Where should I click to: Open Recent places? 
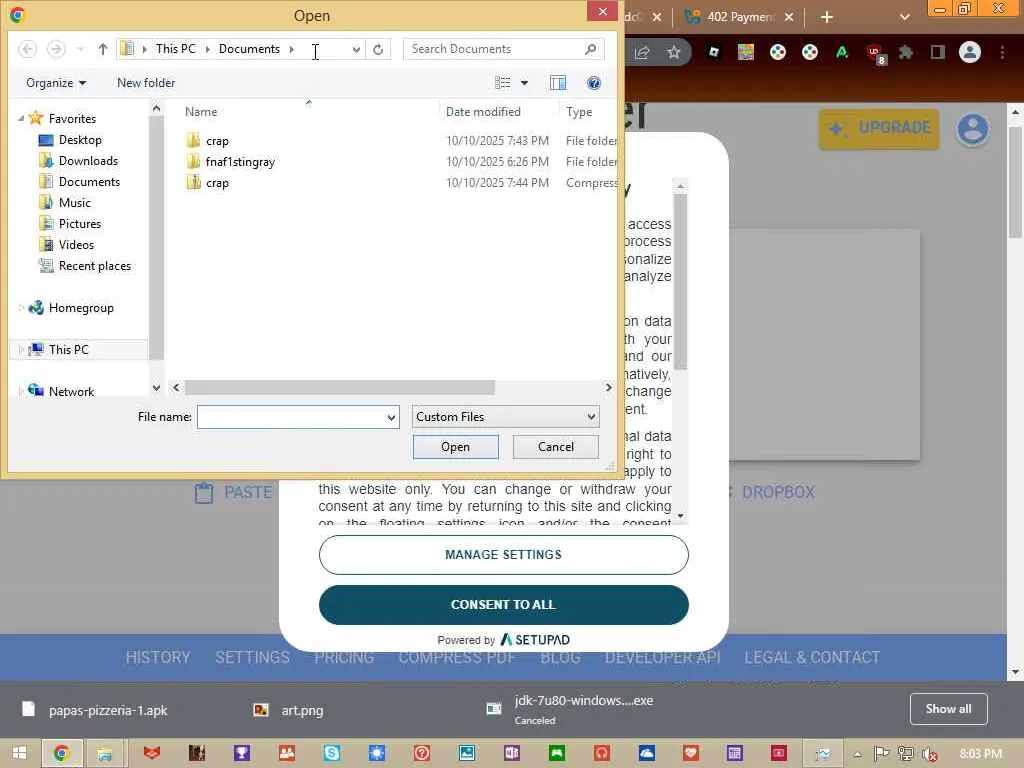pos(95,266)
